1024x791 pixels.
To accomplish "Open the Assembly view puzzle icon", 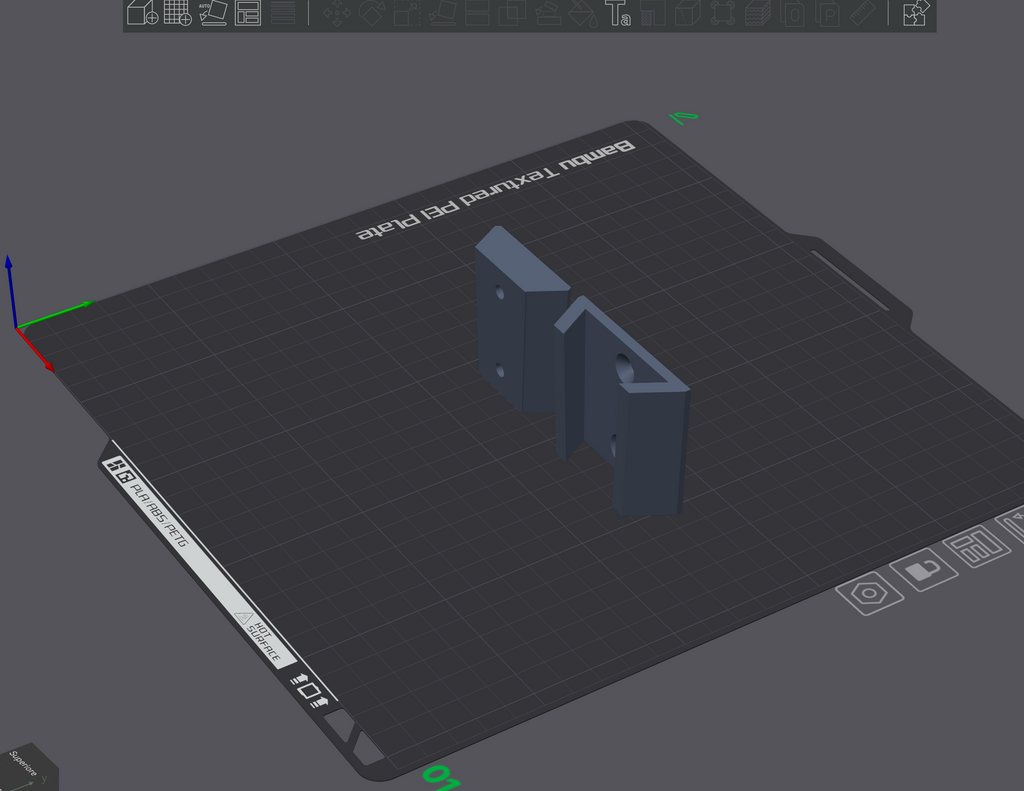I will click(916, 12).
